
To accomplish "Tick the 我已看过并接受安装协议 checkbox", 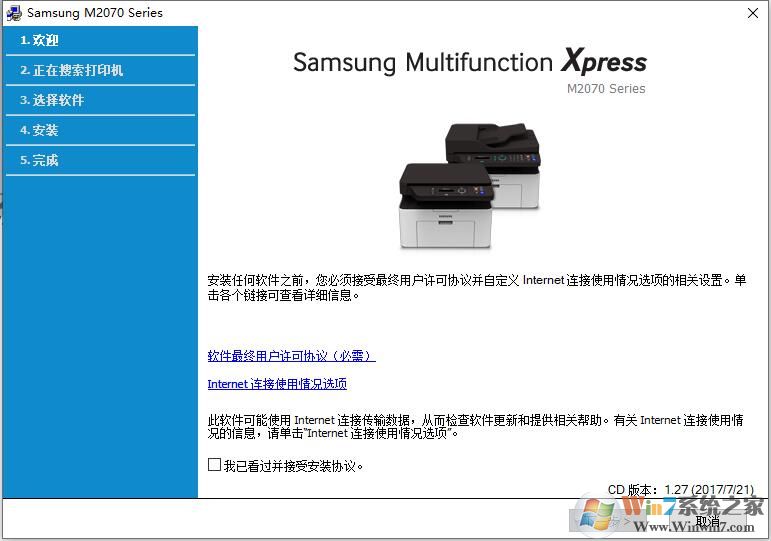I will click(214, 465).
